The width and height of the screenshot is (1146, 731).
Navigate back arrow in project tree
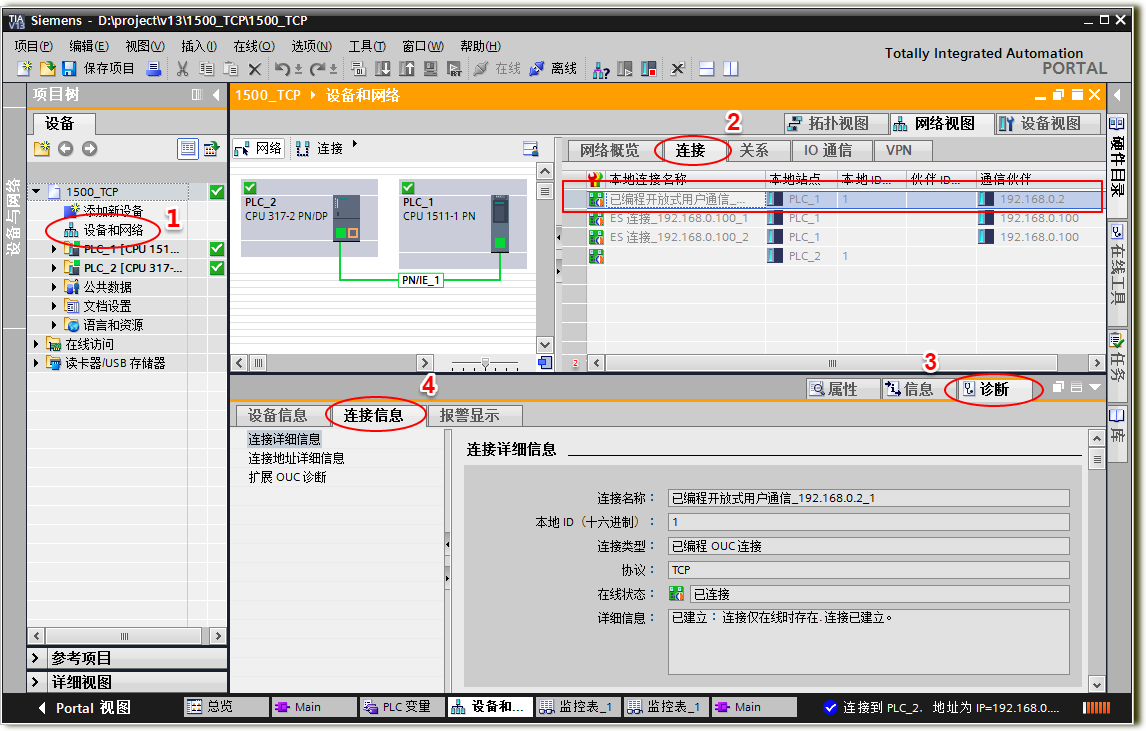point(66,149)
